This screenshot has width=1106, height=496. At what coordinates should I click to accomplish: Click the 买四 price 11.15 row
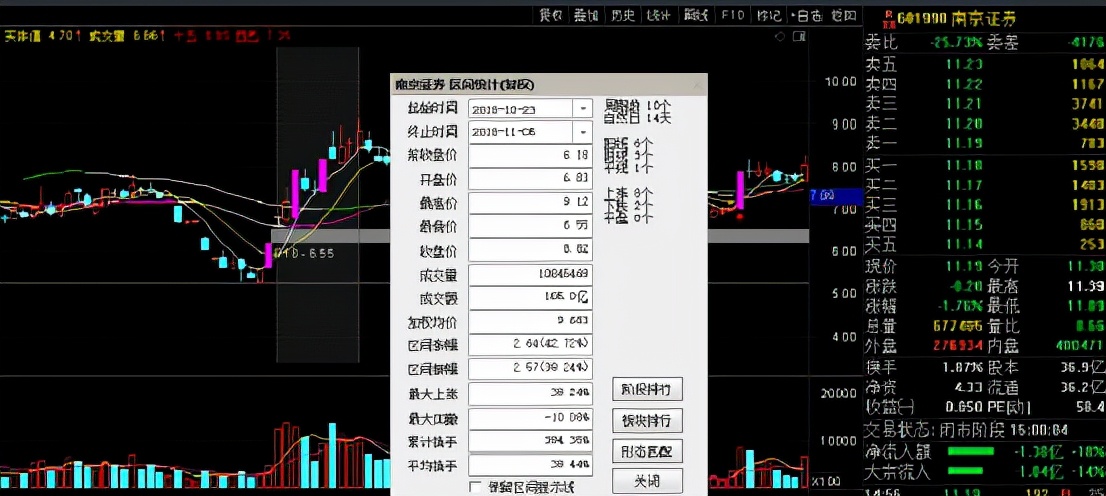(x=985, y=224)
